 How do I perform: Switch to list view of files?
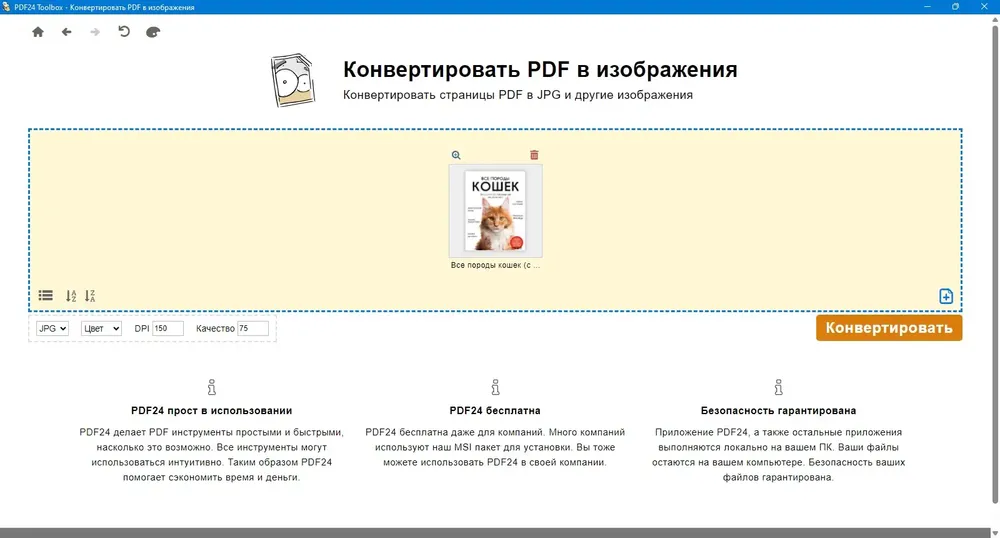tap(45, 295)
